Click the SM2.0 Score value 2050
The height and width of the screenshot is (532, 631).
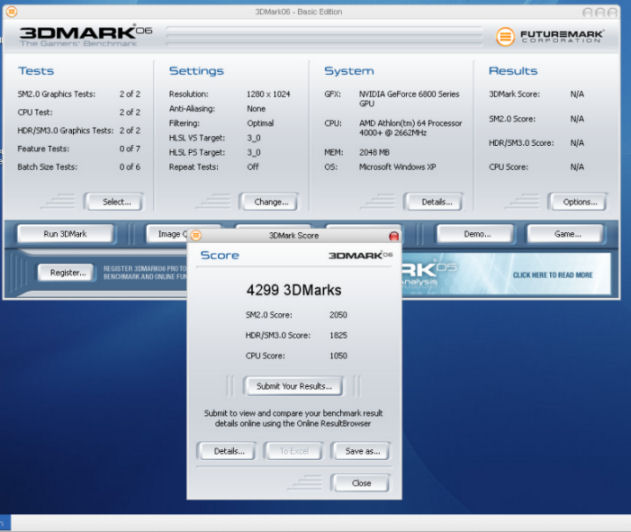point(338,315)
